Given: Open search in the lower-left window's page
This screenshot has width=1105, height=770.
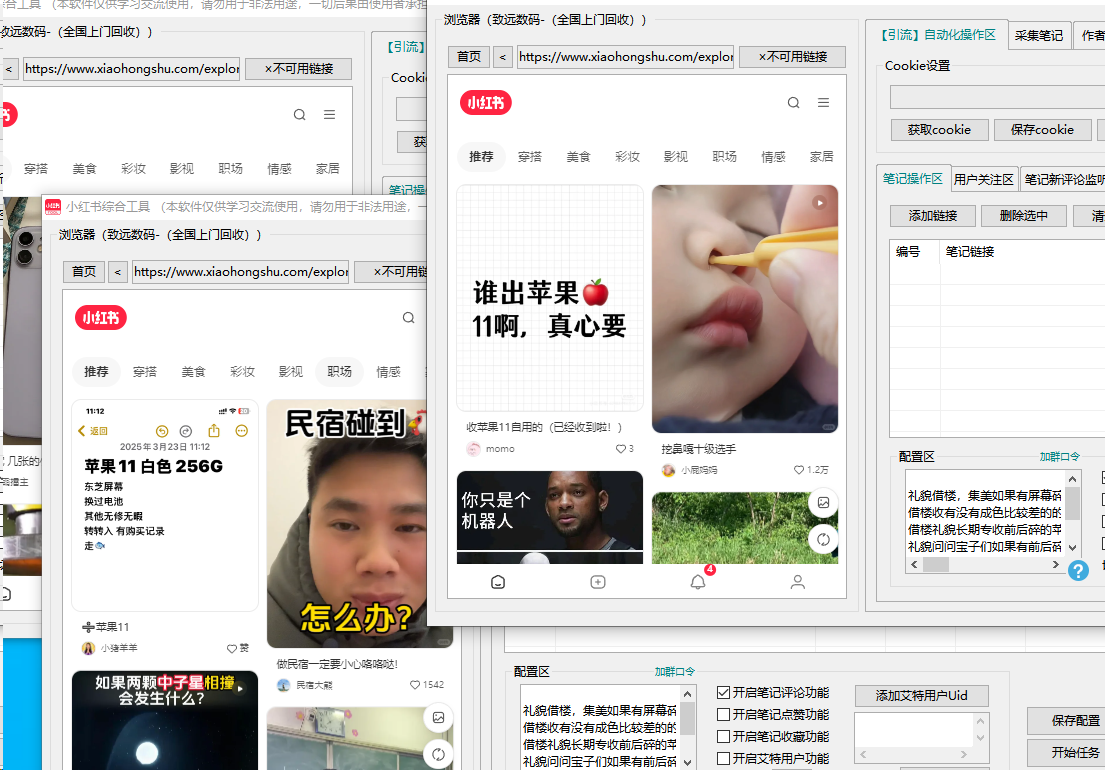Looking at the screenshot, I should (x=409, y=318).
